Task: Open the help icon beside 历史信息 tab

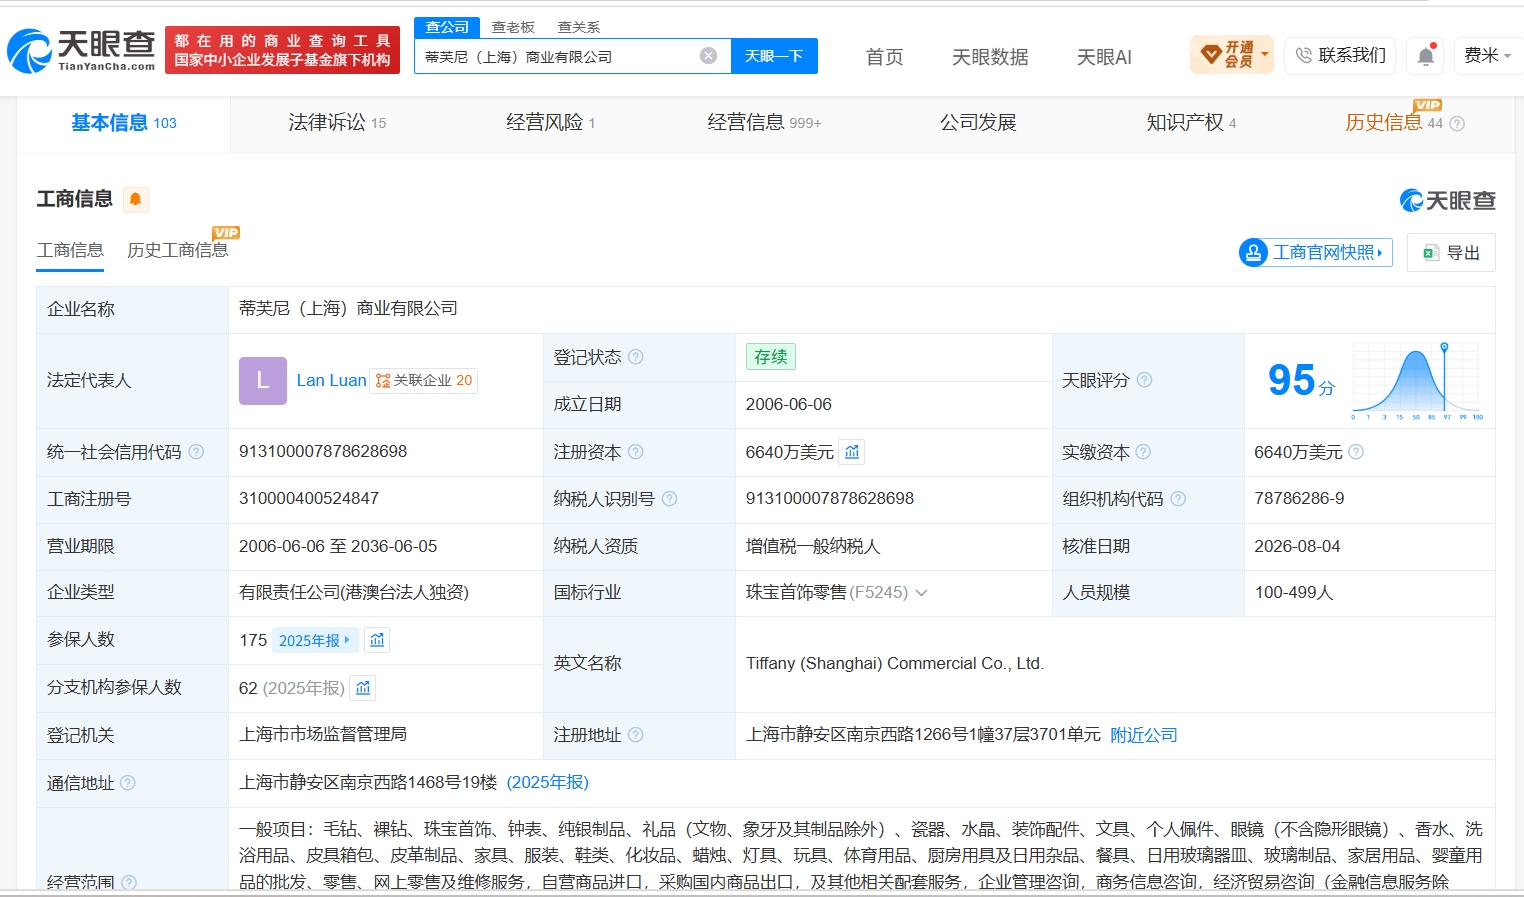Action: 1457,124
